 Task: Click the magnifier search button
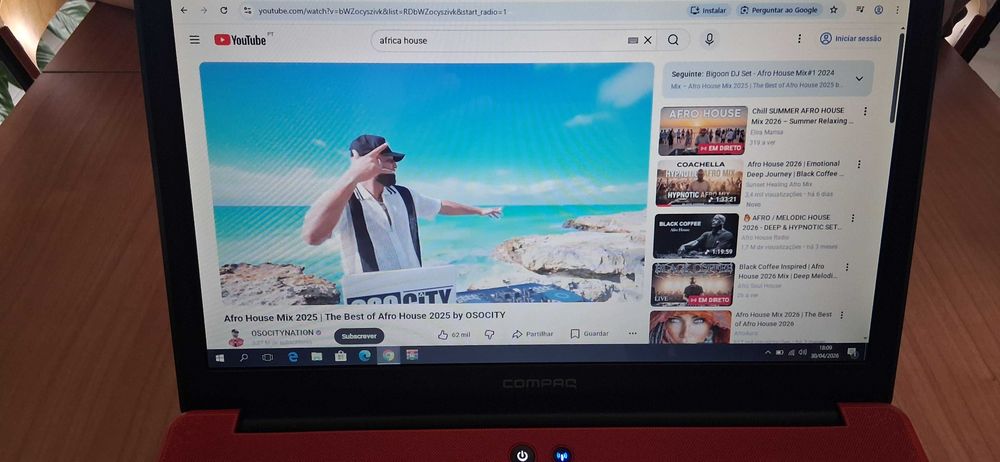(673, 40)
